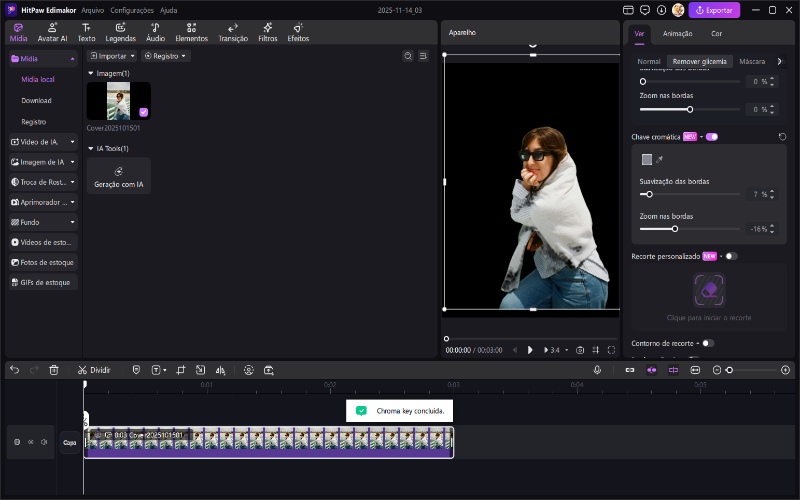800x500 pixels.
Task: Open the Arquivo menu
Action: 92,10
